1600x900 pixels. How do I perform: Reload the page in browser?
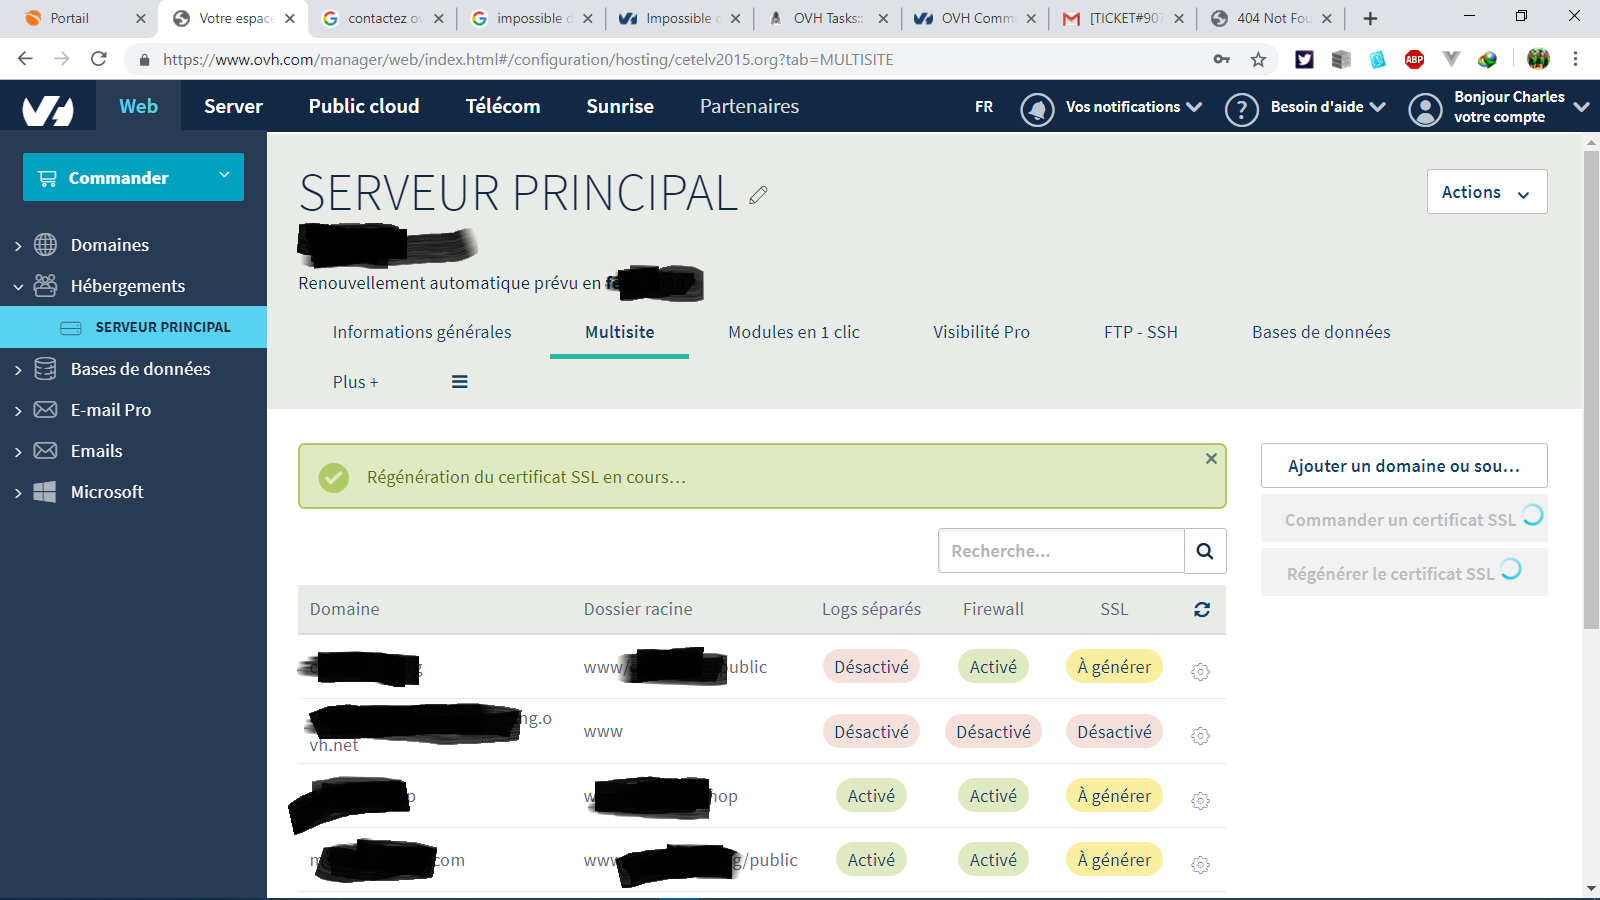pos(99,59)
